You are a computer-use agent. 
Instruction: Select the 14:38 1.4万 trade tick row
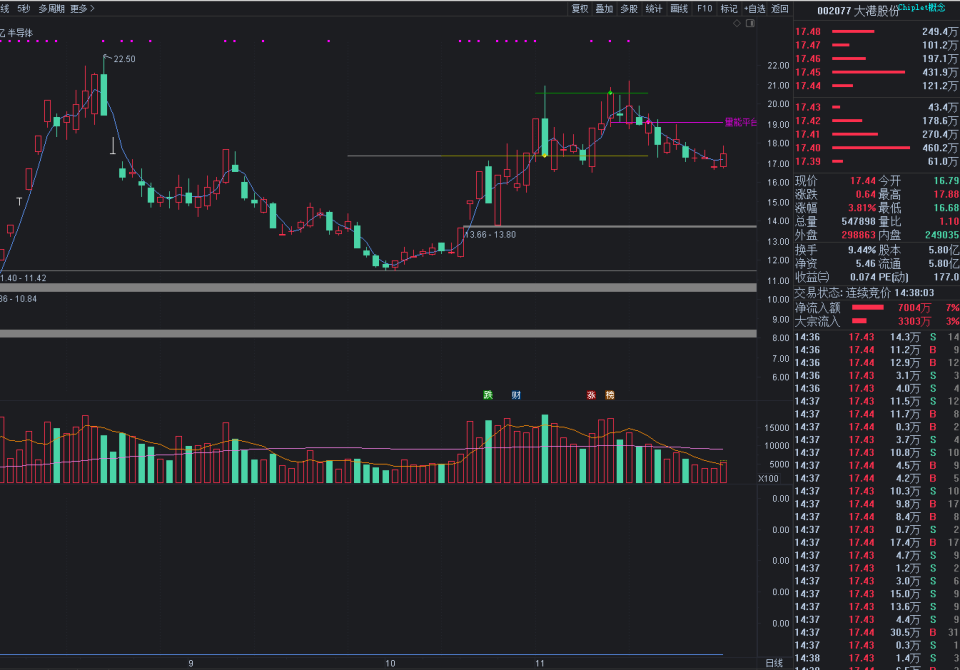point(877,658)
